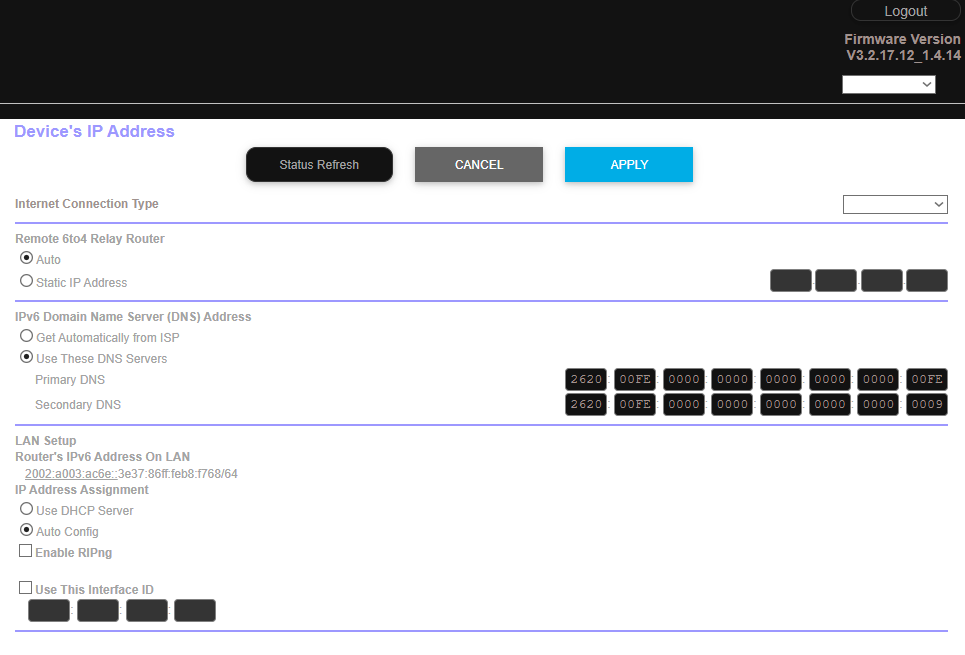Select Use These DNS Servers option
The height and width of the screenshot is (655, 965).
point(27,358)
